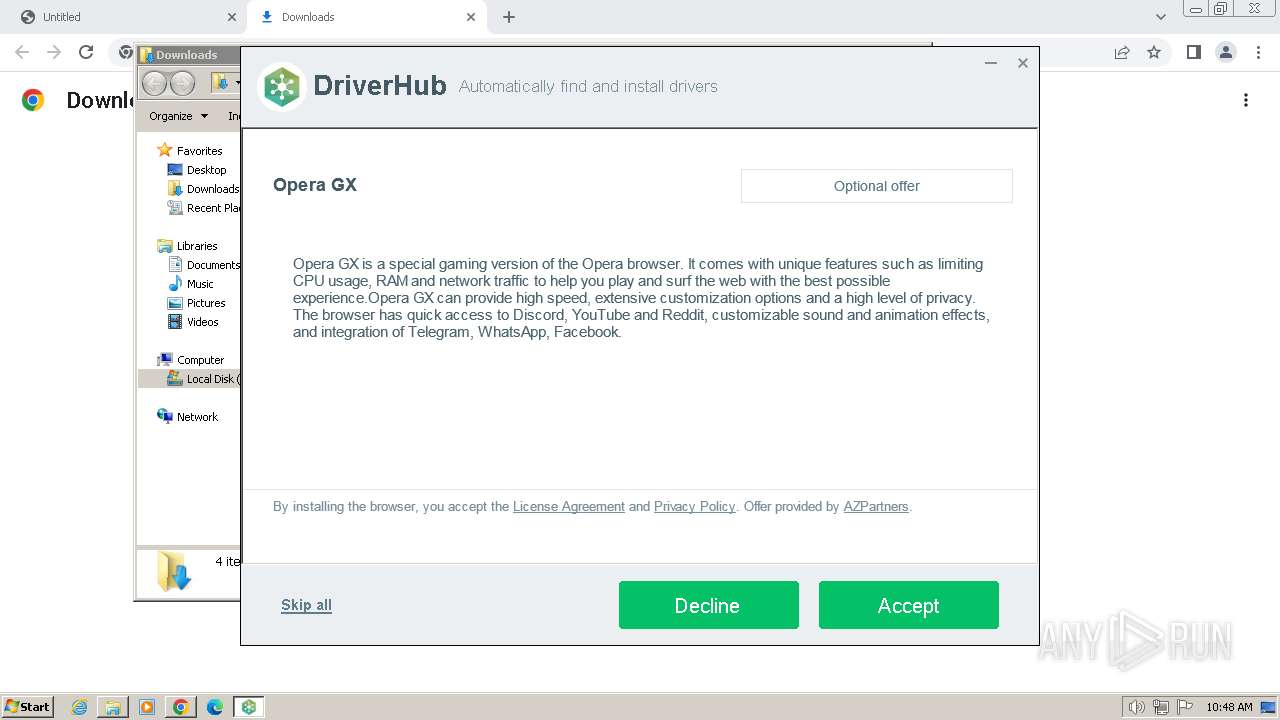Viewport: 1280px width, 720px height.
Task: Click Explorer forward navigation button
Action: coord(182,83)
